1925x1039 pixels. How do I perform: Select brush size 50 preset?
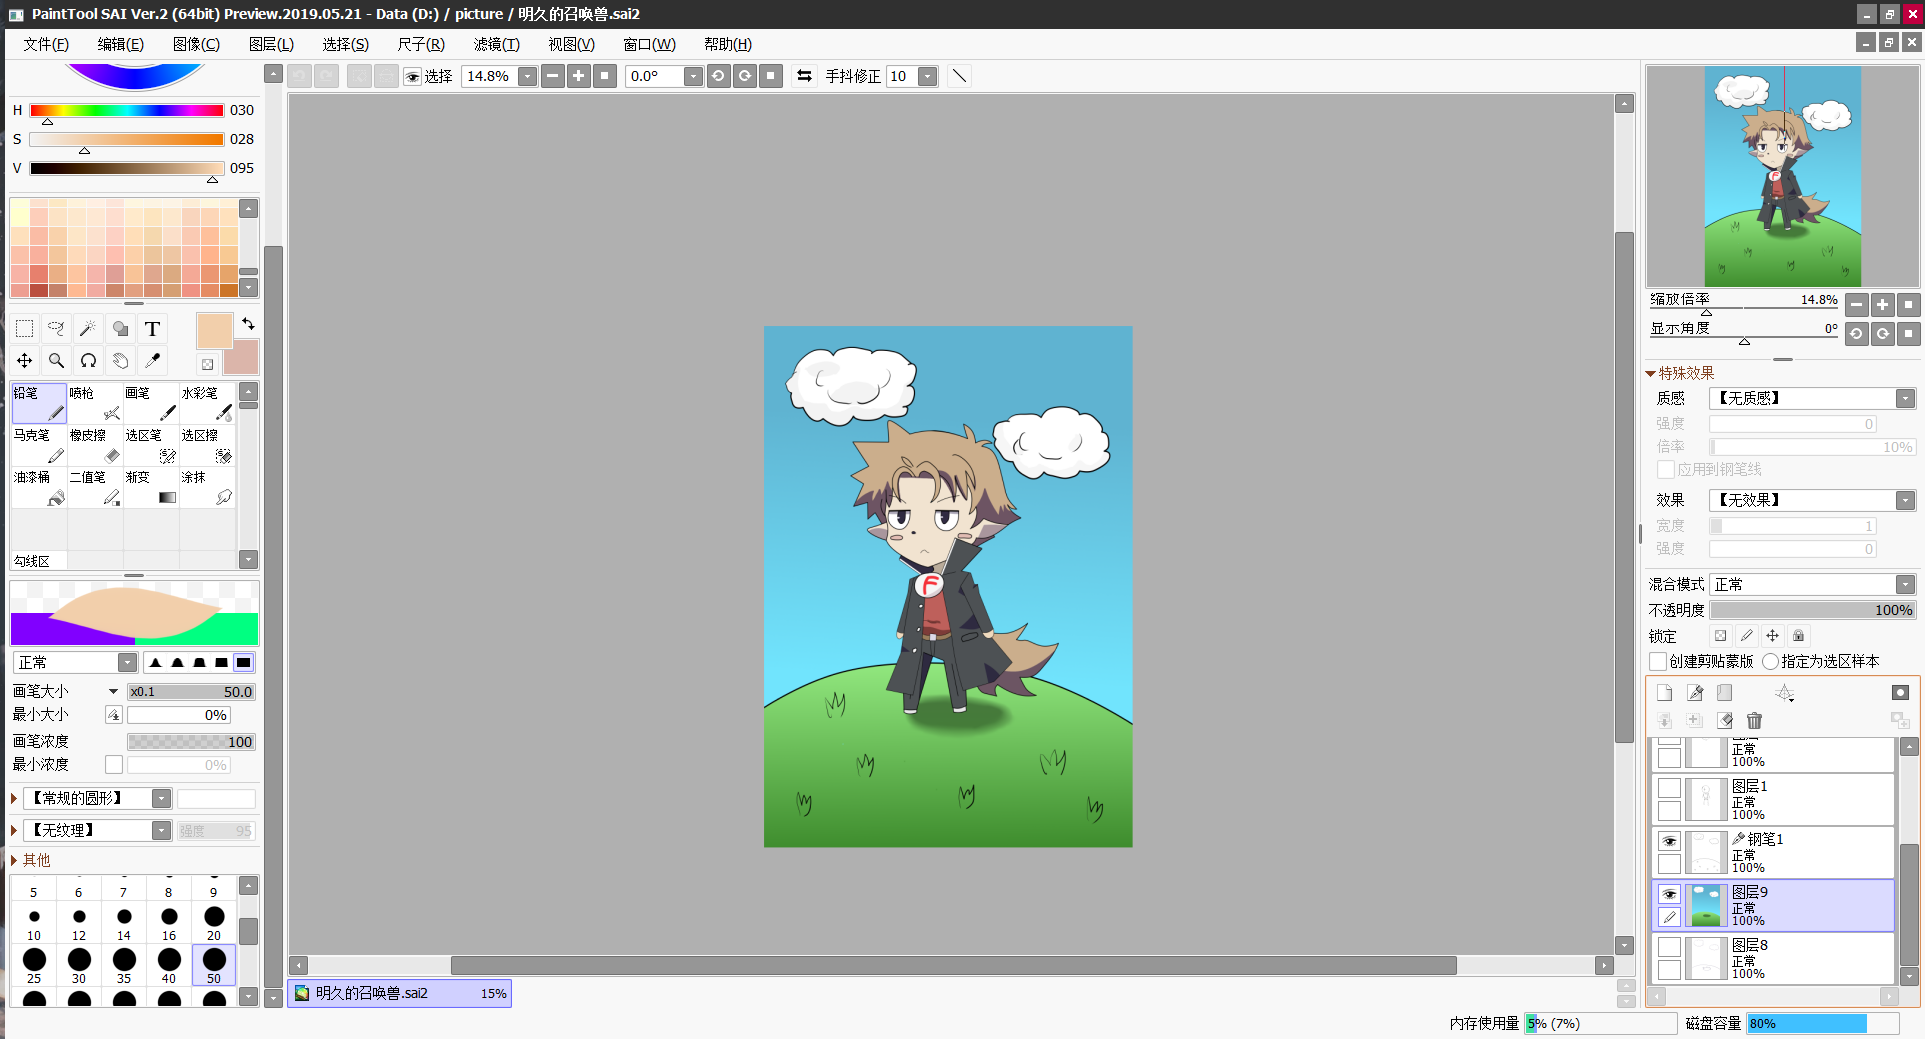pos(214,965)
